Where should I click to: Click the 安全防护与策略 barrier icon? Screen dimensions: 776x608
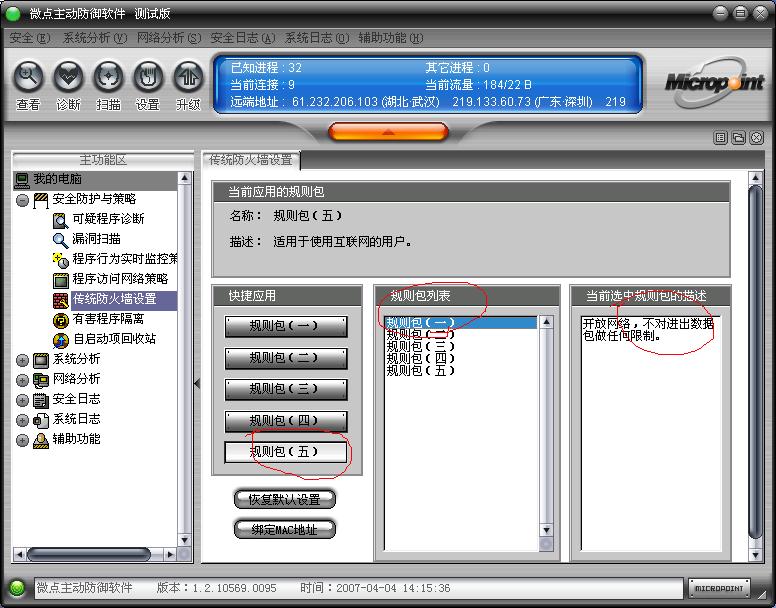41,200
